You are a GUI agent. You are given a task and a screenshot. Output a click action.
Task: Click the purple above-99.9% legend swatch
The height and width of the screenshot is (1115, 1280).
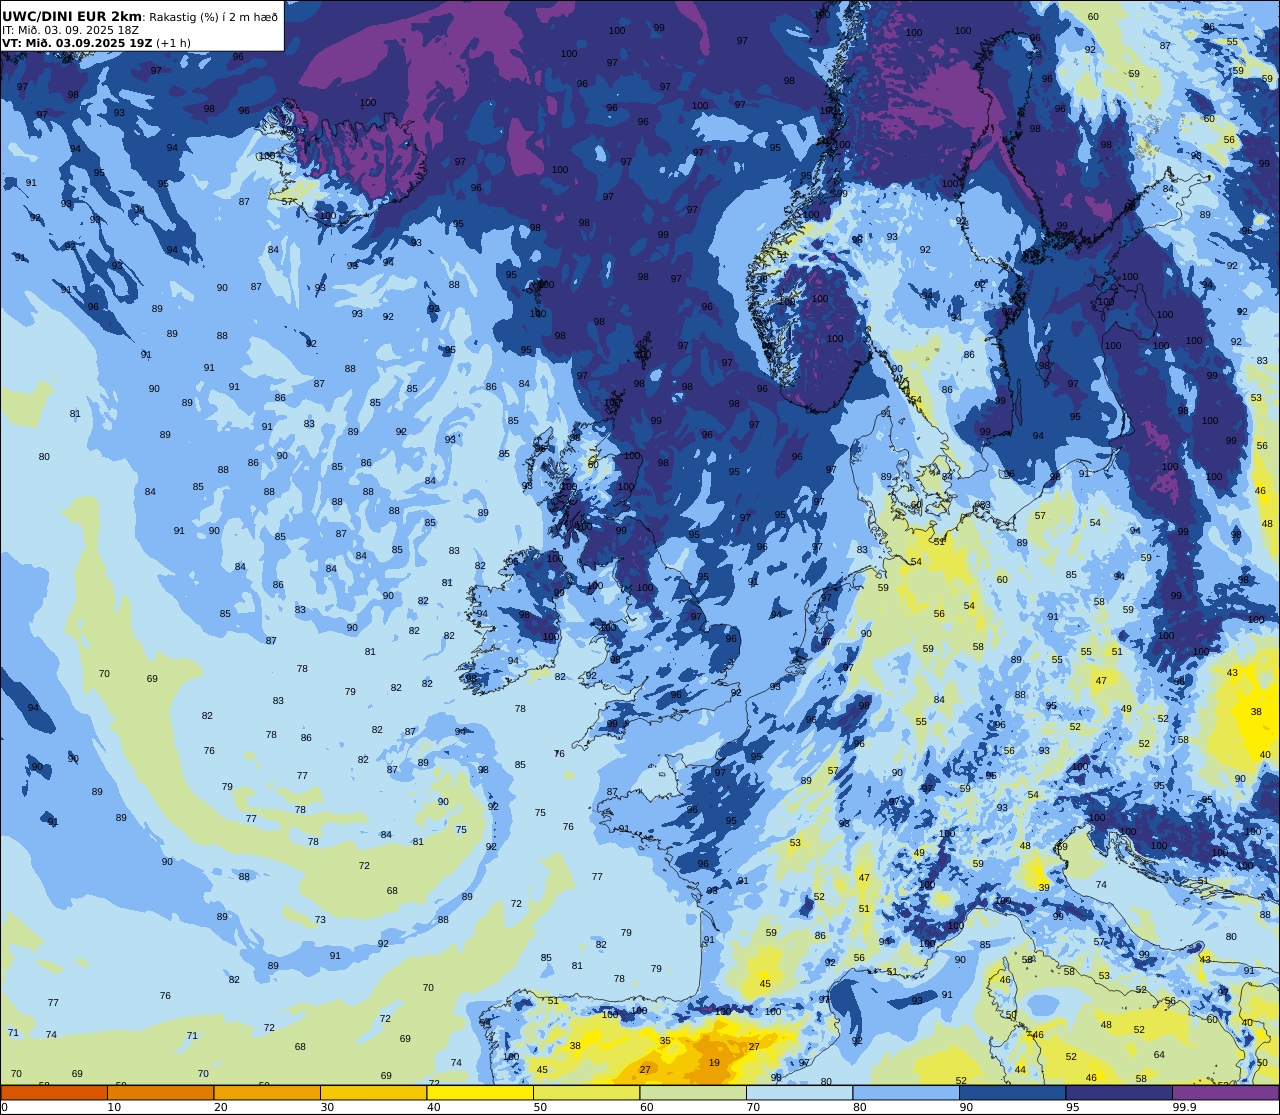click(x=1225, y=1092)
